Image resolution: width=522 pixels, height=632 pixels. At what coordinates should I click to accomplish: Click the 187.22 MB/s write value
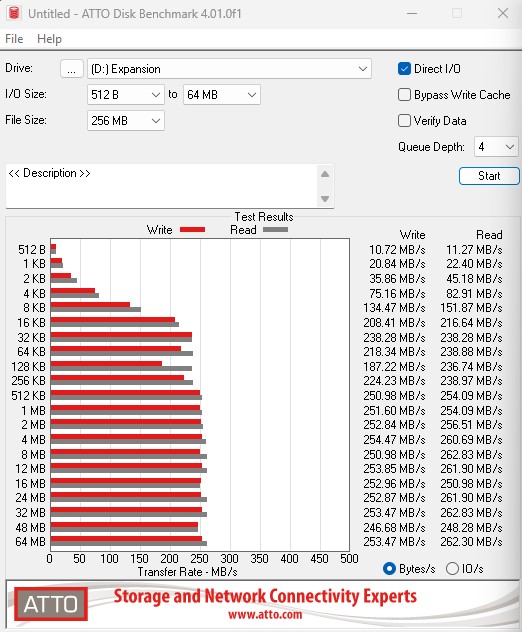394,366
